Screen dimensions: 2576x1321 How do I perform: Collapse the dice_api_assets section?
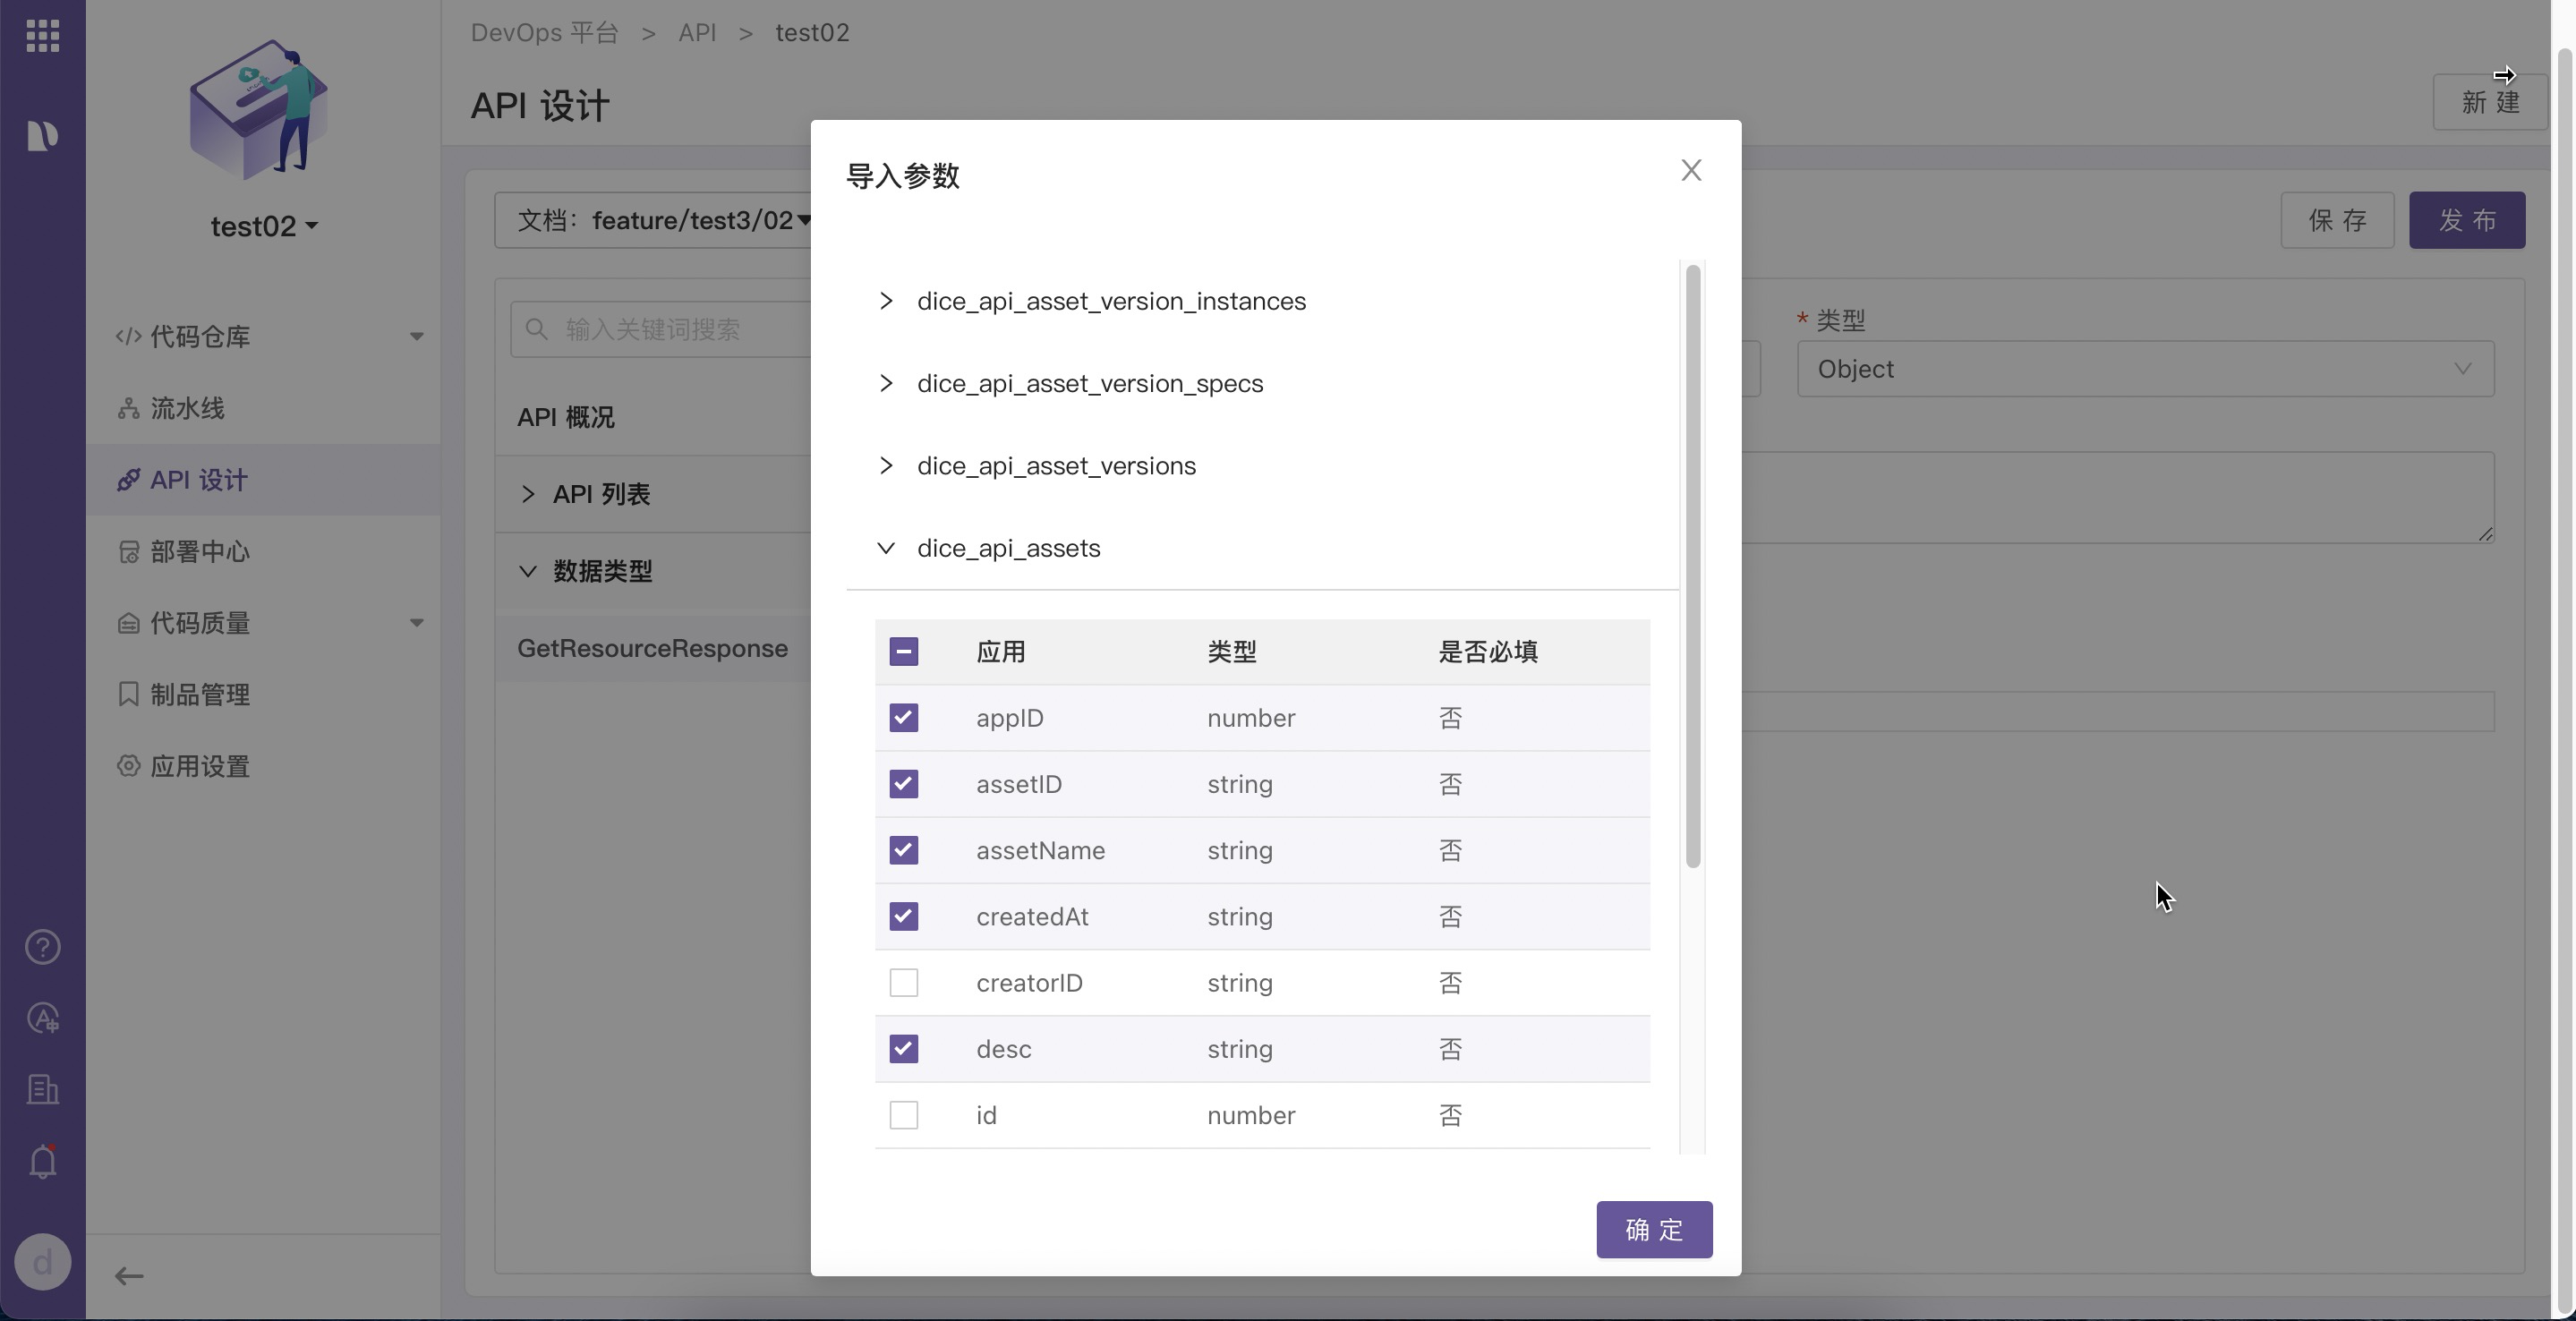pyautogui.click(x=886, y=548)
